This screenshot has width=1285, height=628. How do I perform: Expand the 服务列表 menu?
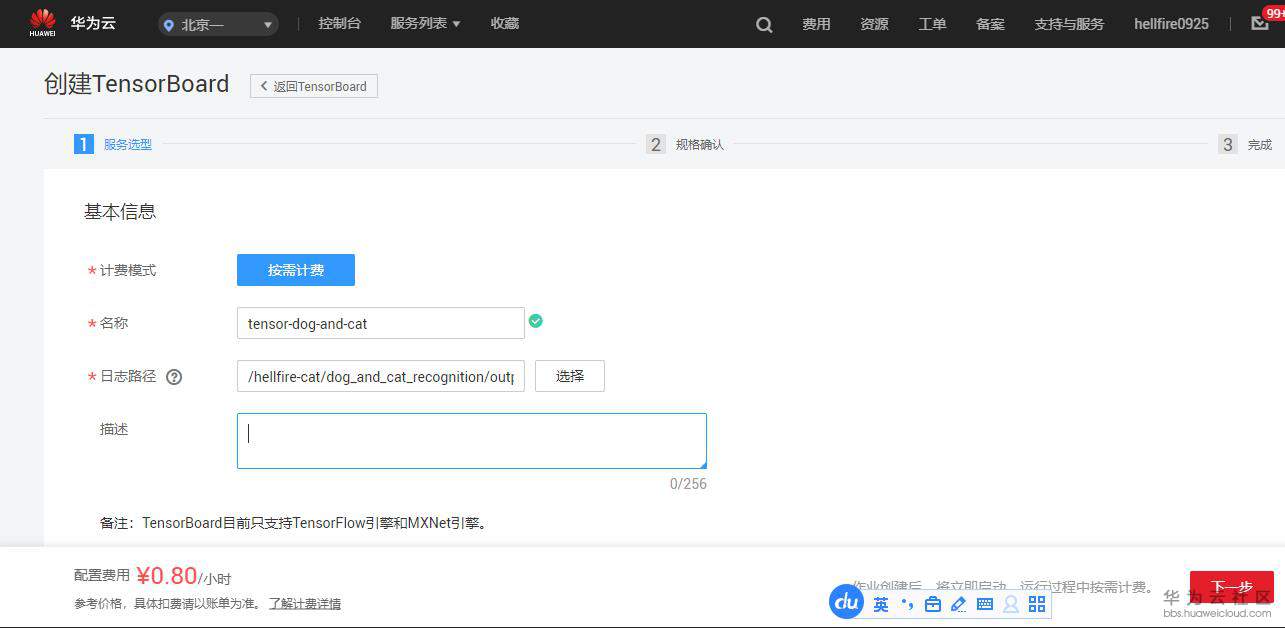coord(425,23)
